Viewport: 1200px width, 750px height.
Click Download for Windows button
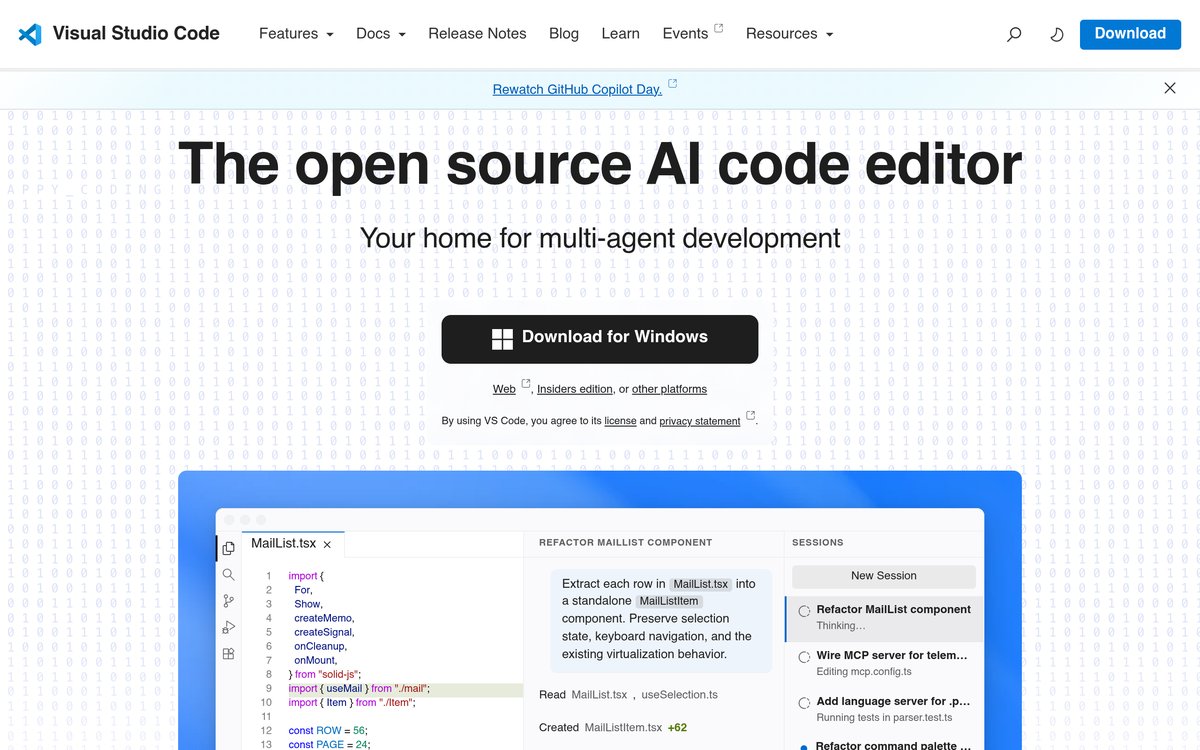(600, 339)
